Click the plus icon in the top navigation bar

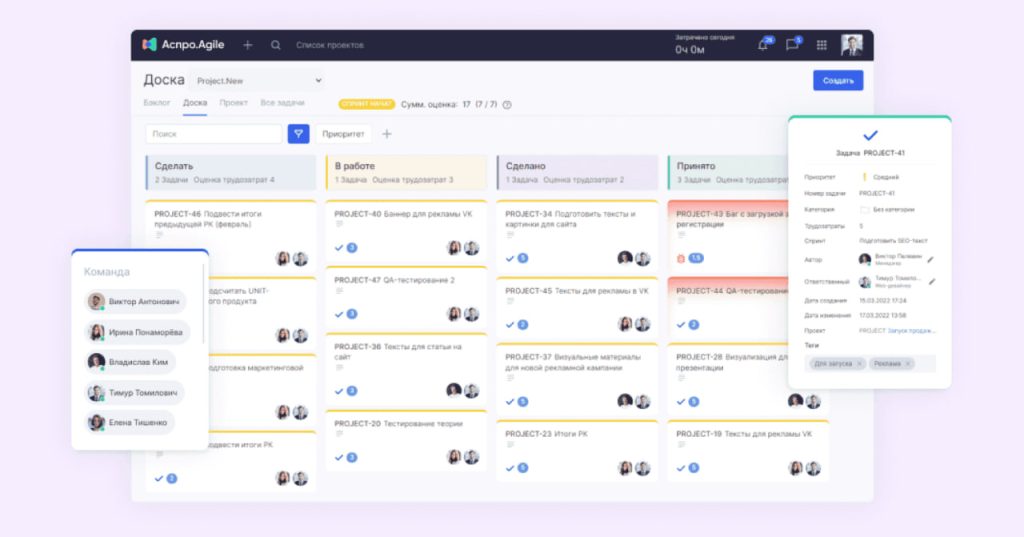pos(248,45)
